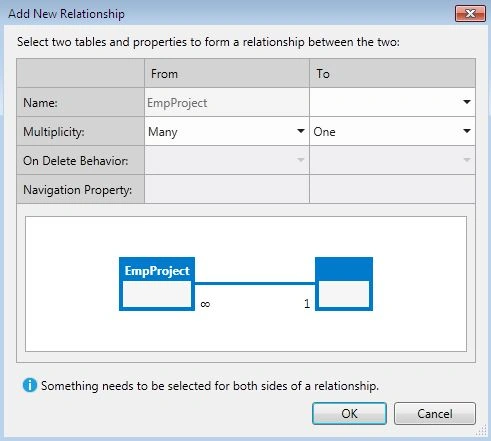
Task: Select the EmpProject table box in diagram
Action: pyautogui.click(x=157, y=284)
